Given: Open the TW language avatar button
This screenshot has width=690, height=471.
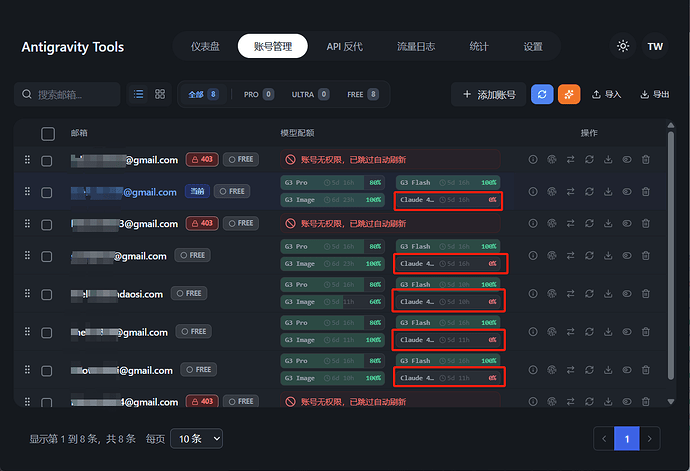Looking at the screenshot, I should click(x=655, y=46).
